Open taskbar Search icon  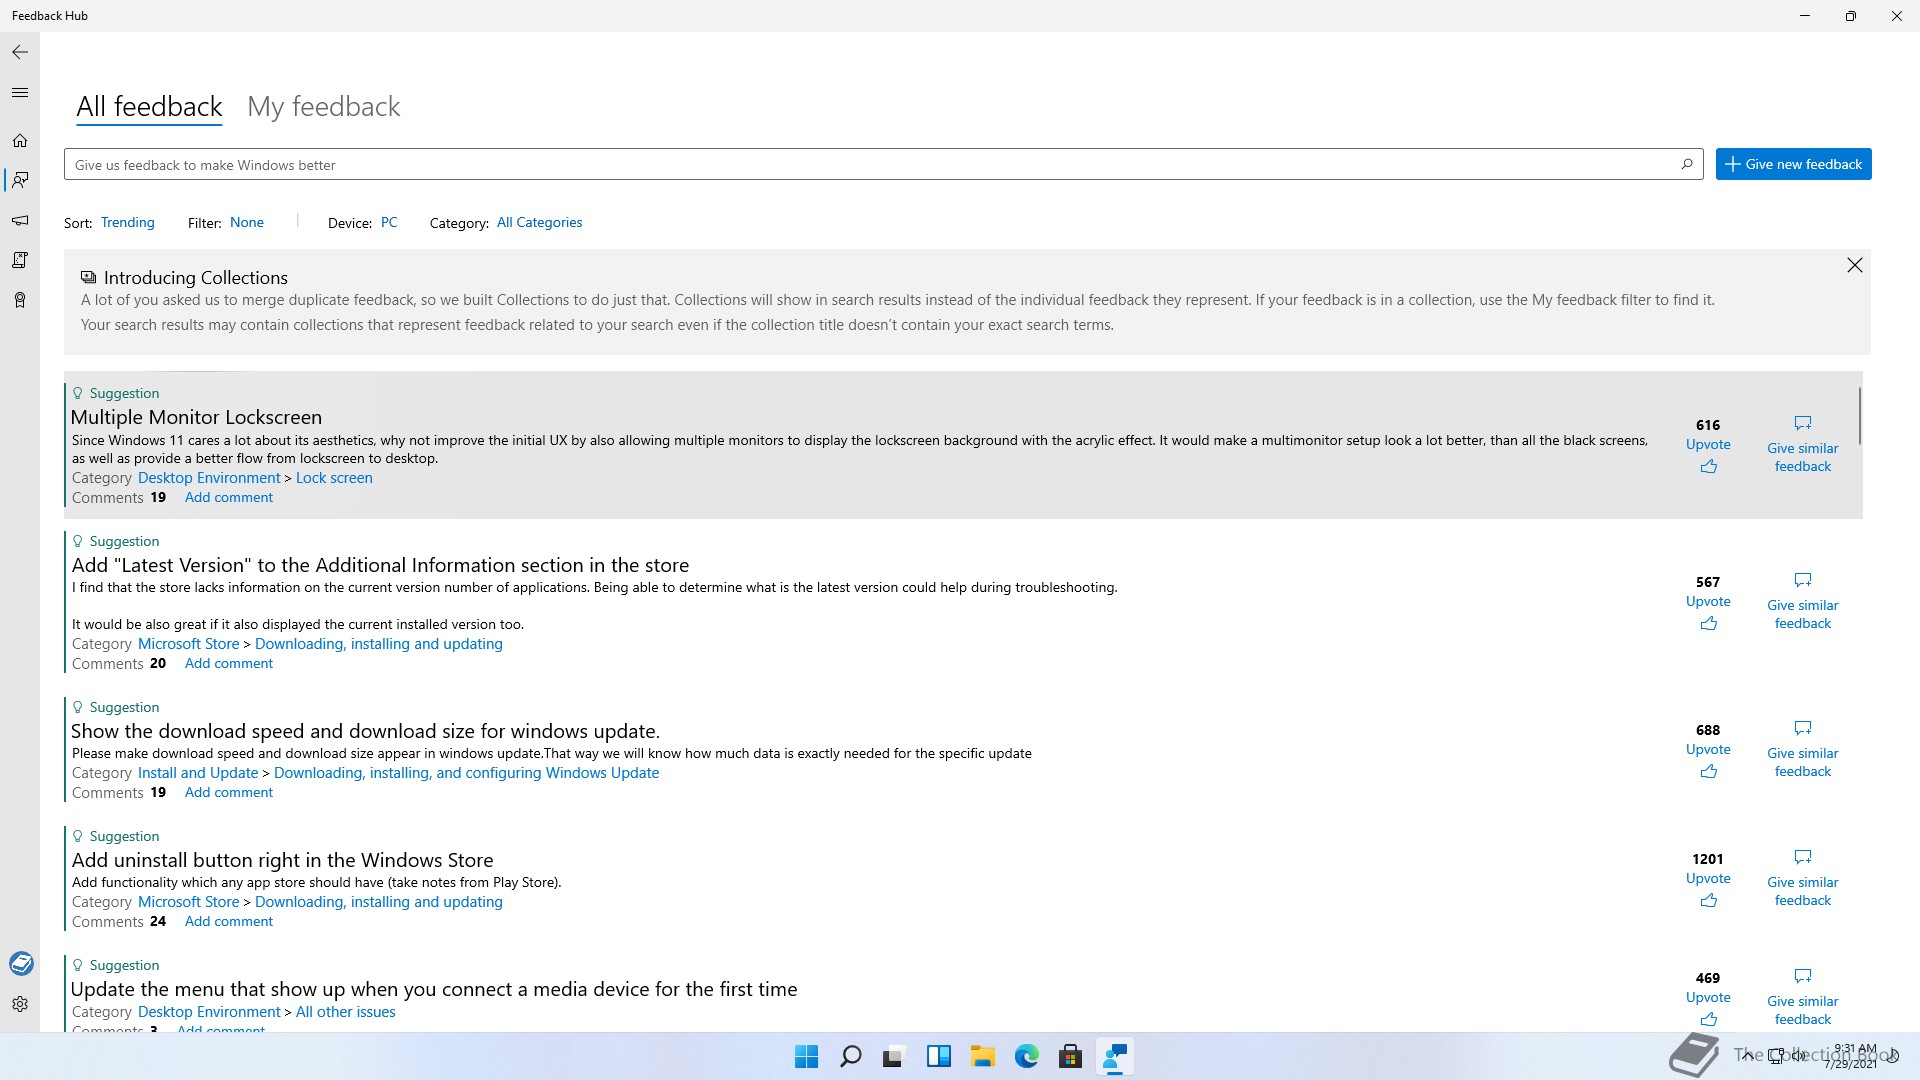(x=851, y=1056)
